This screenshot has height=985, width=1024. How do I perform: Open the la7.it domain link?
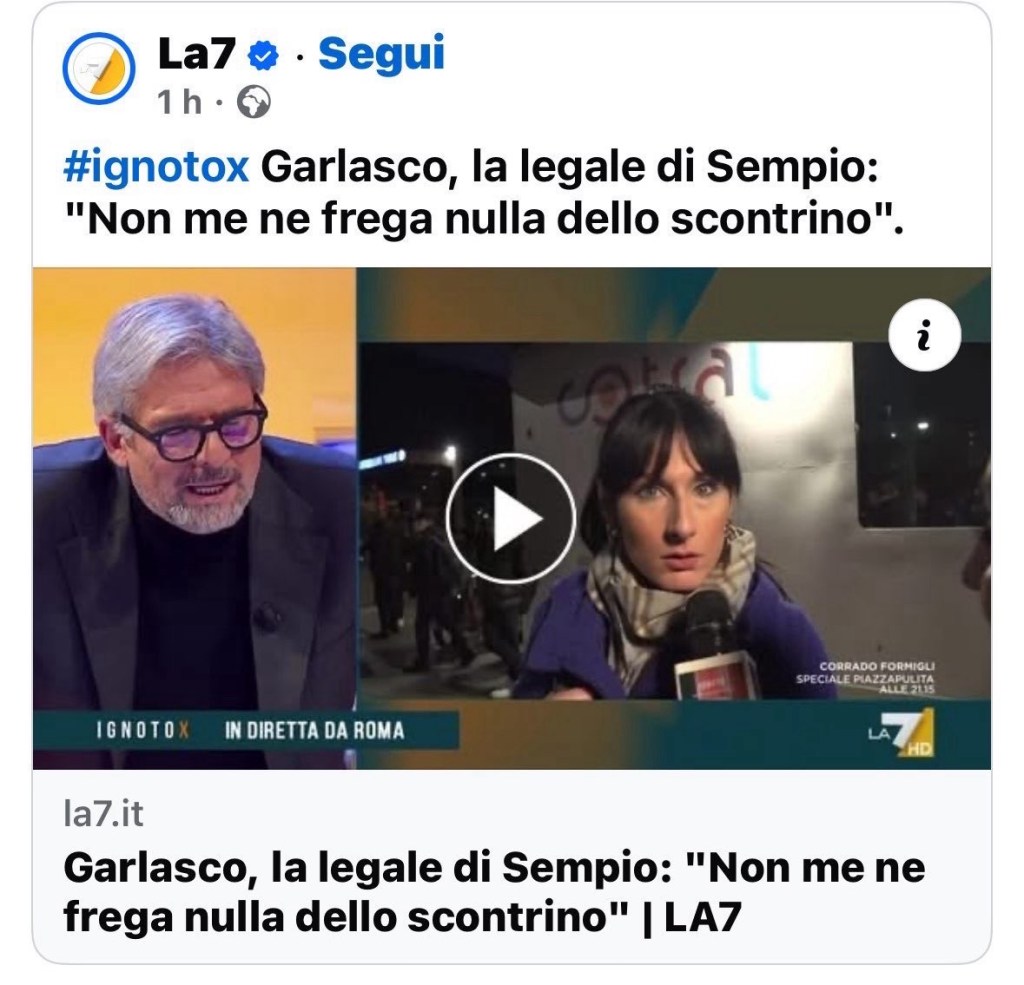[103, 814]
